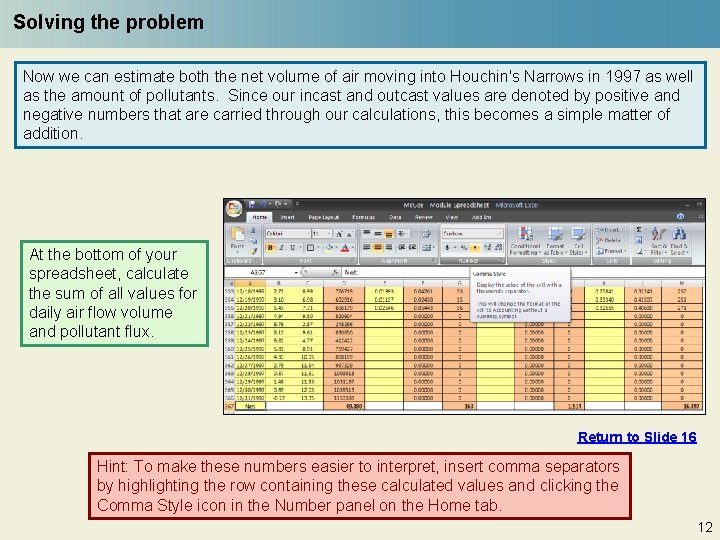Click the Align Text Left icon
The image size is (720, 540).
coord(366,248)
